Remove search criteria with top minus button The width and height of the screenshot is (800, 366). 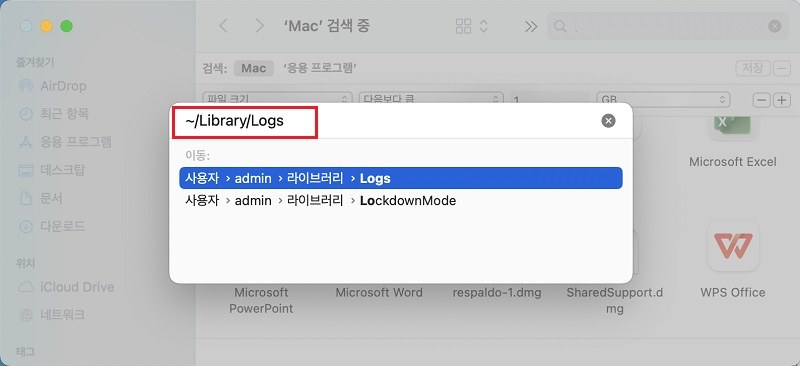(x=782, y=68)
